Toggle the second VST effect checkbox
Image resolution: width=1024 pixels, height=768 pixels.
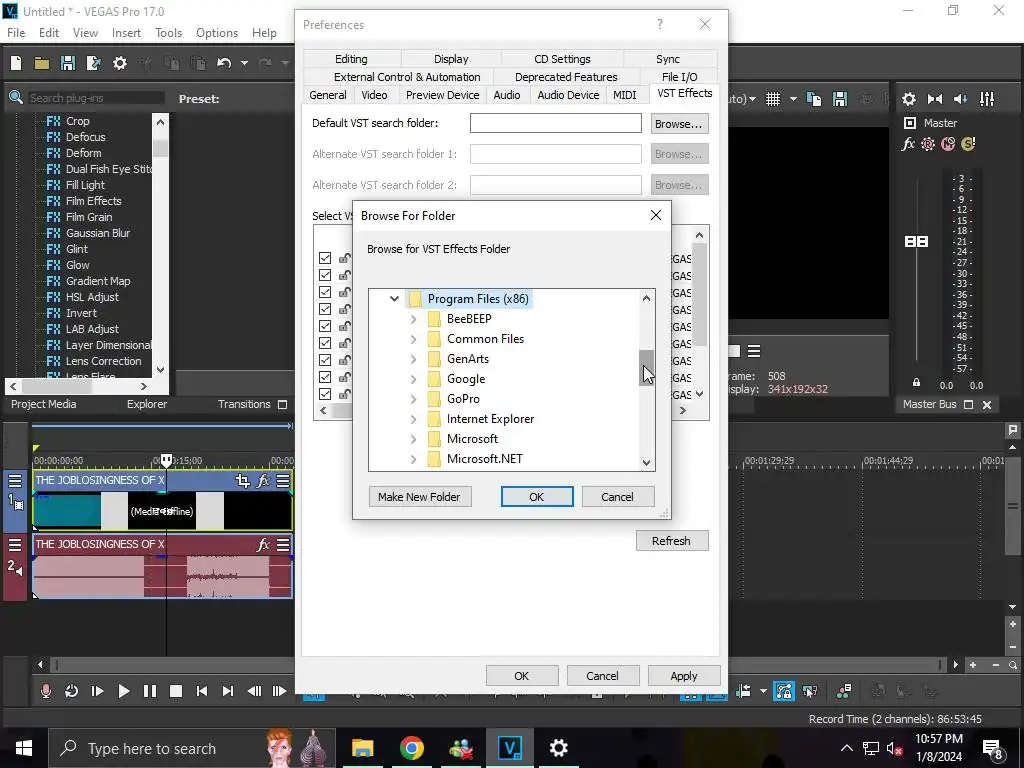(325, 275)
